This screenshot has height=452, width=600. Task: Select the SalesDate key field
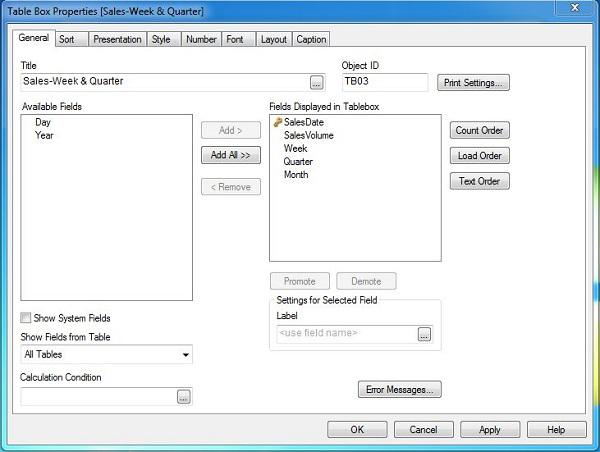coord(304,122)
